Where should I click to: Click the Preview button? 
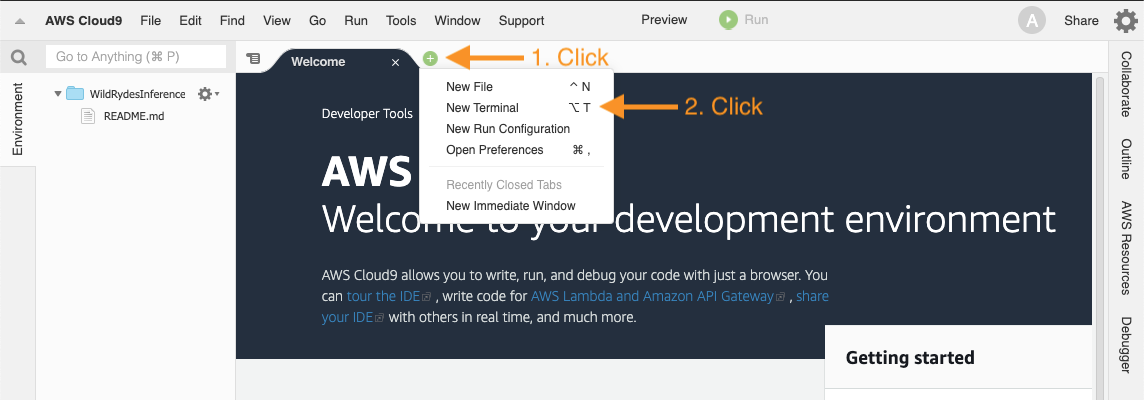coord(664,20)
